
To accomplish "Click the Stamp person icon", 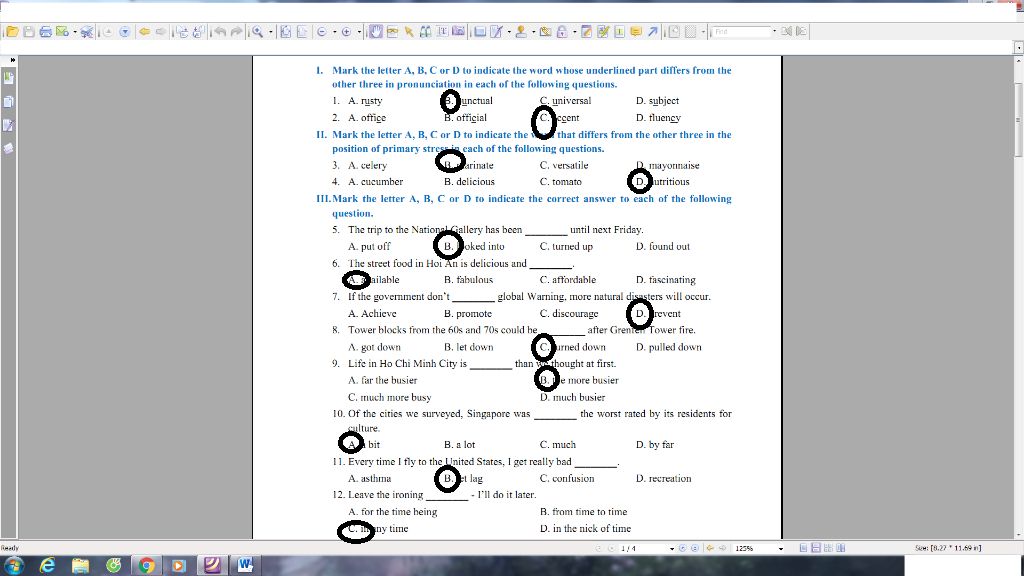I will [521, 31].
